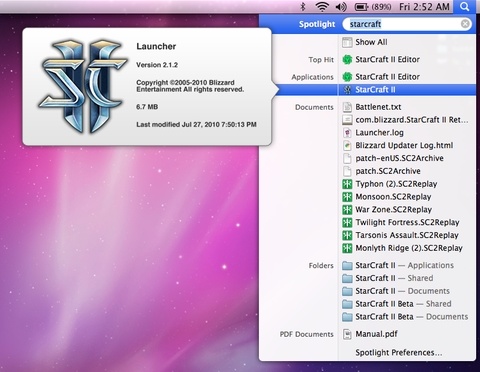Open Tarsonis Assault.SC2Replay
Screen dimensions: 480x372
pos(407,235)
